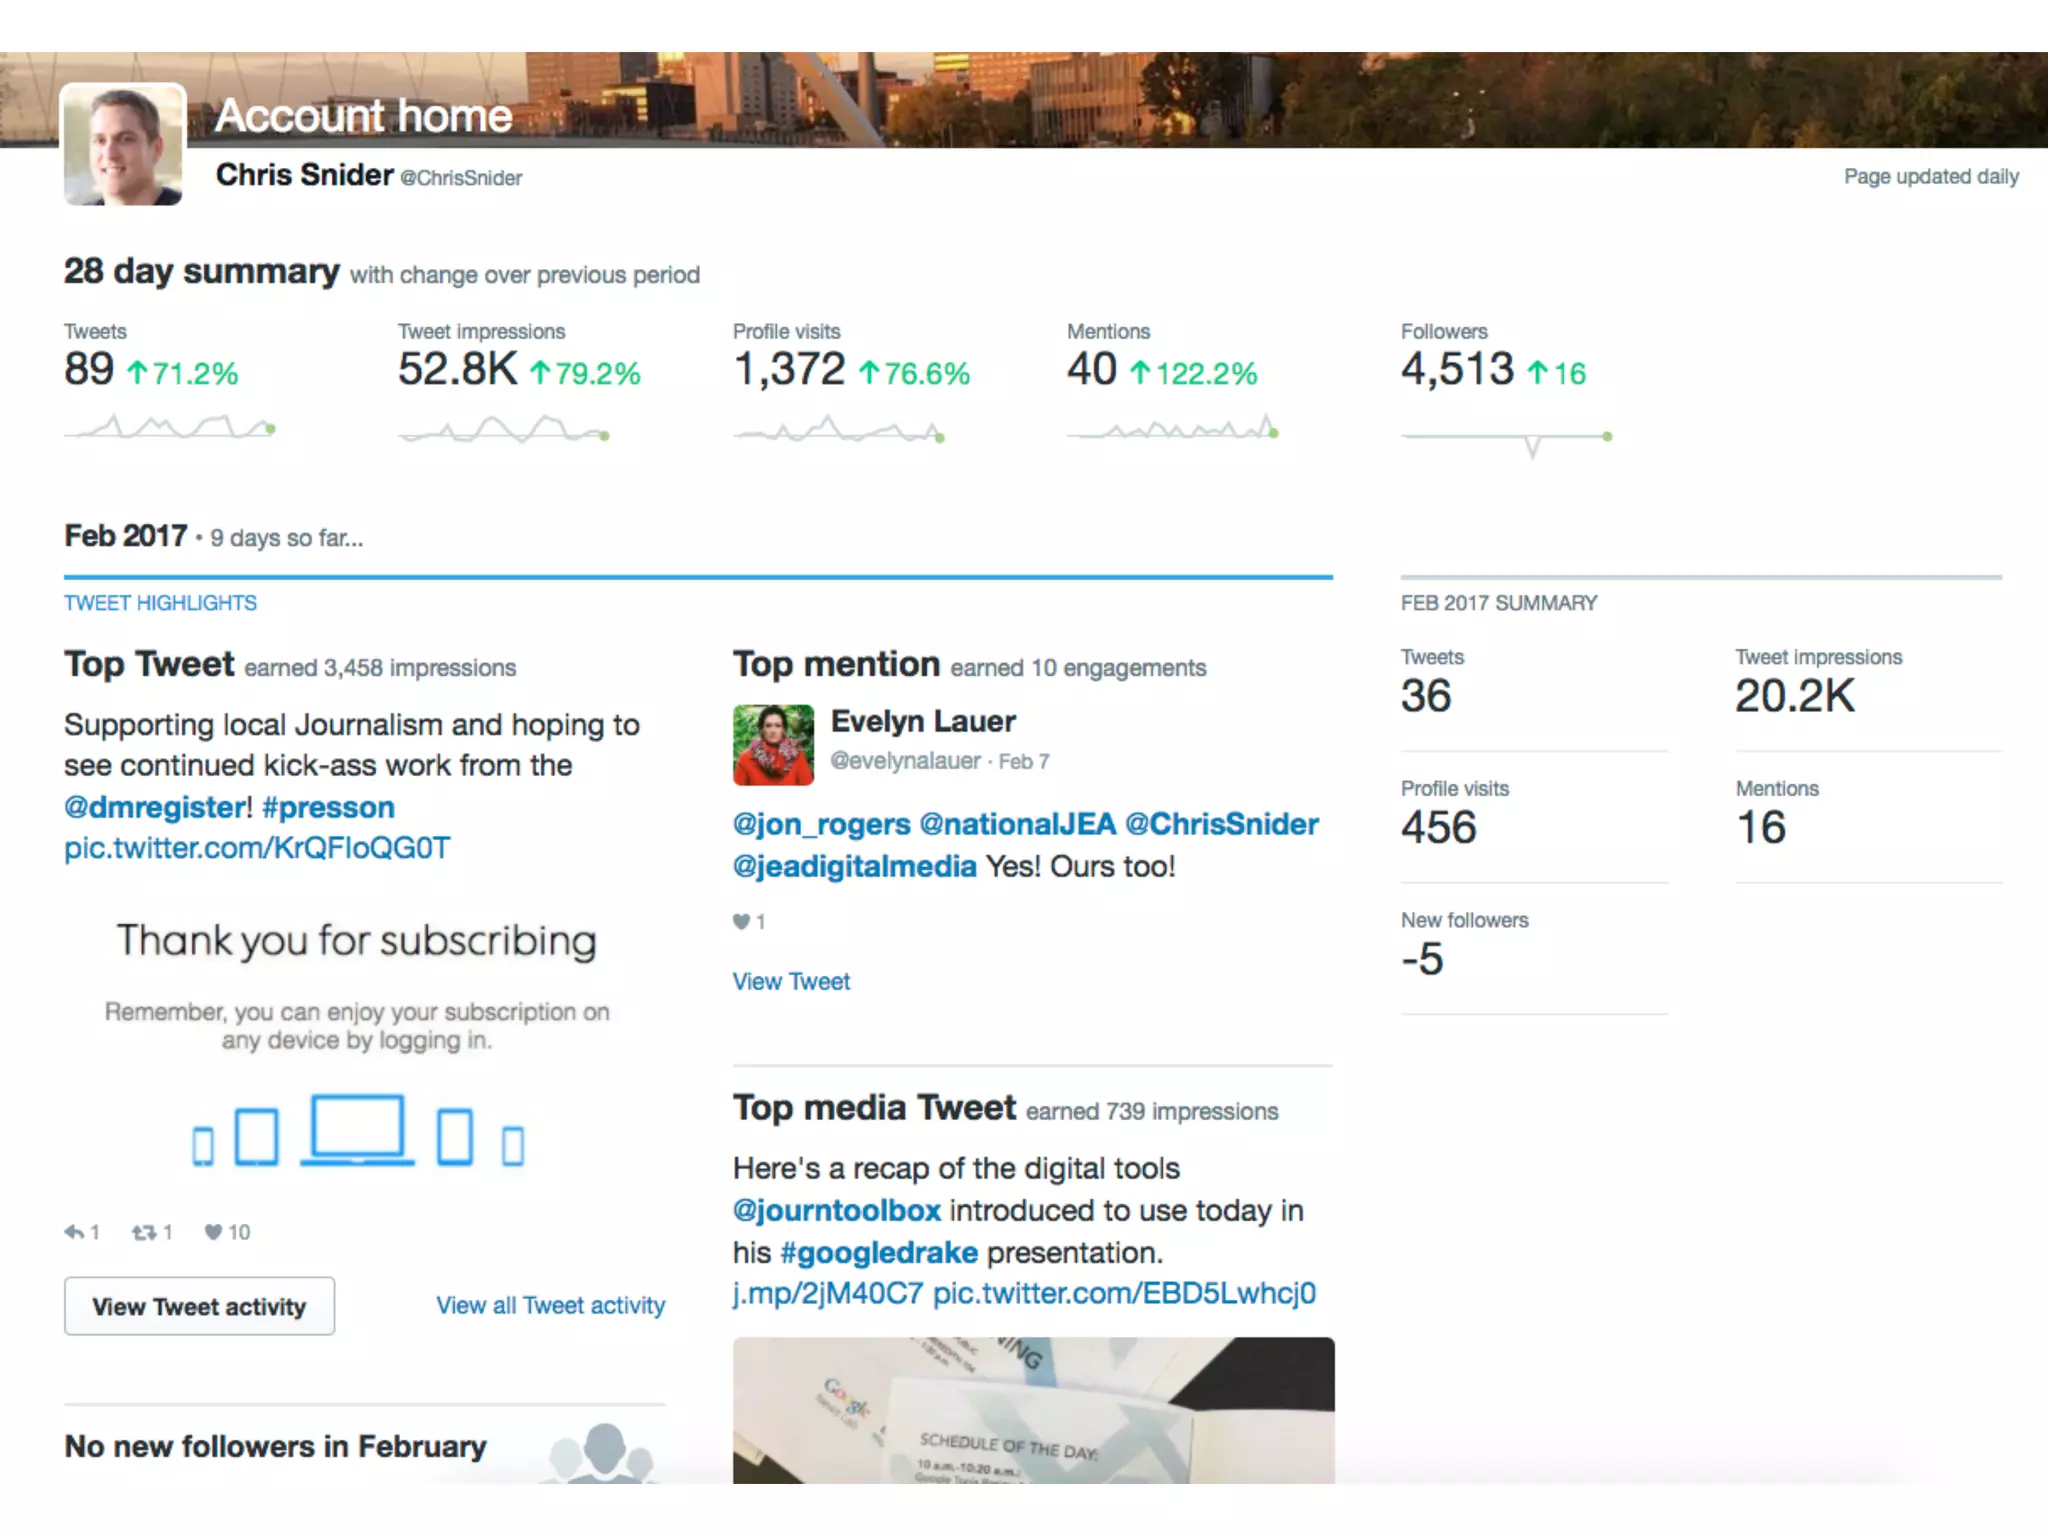Click the reply icon under the top tweet
This screenshot has width=2048, height=1536.
click(74, 1232)
